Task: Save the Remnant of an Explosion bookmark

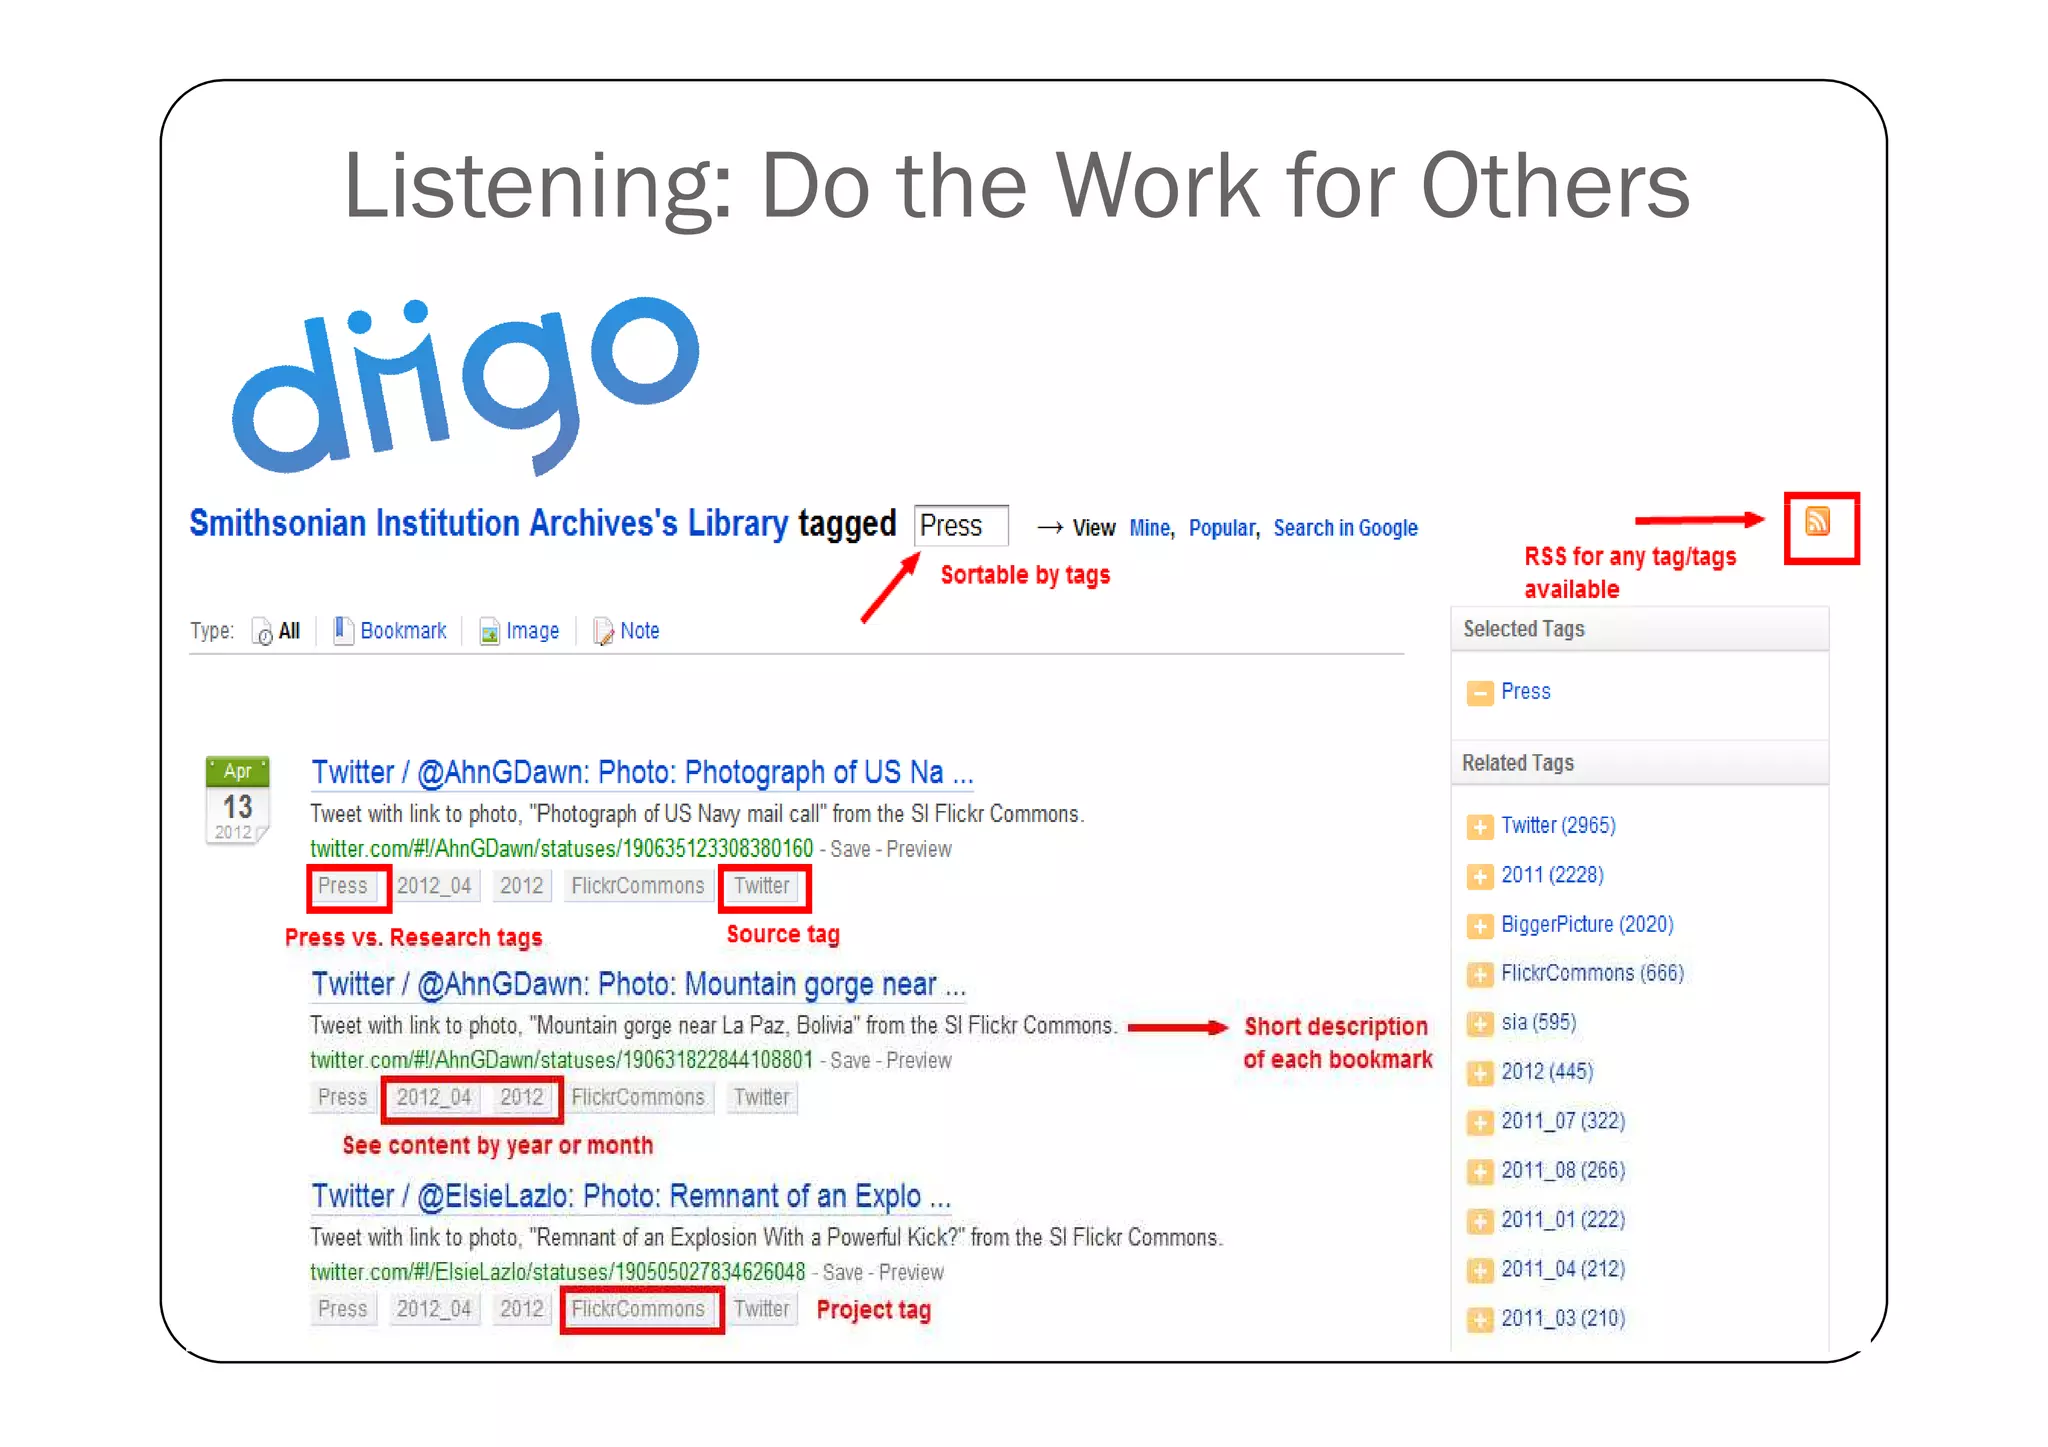Action: coord(842,1272)
